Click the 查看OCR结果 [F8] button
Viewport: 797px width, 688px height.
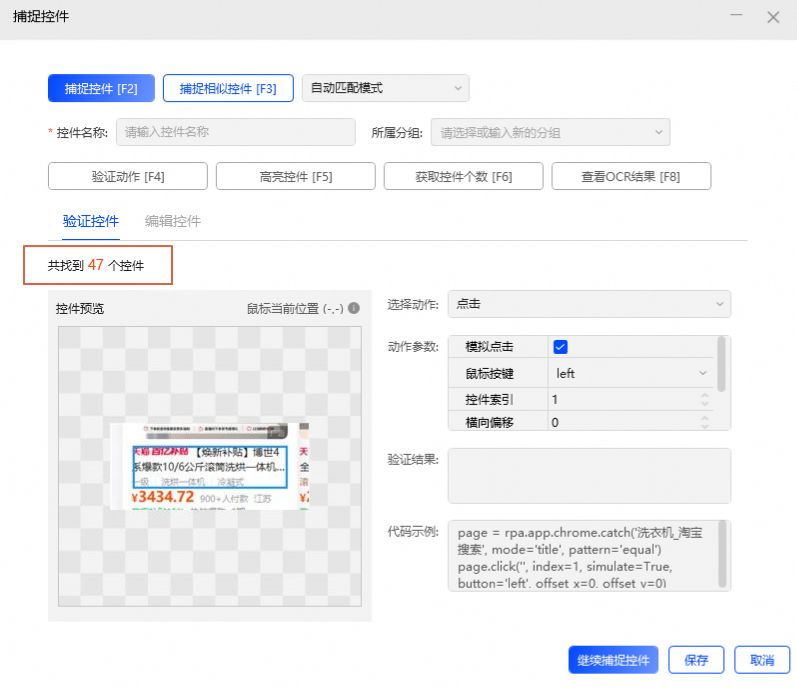tap(631, 176)
